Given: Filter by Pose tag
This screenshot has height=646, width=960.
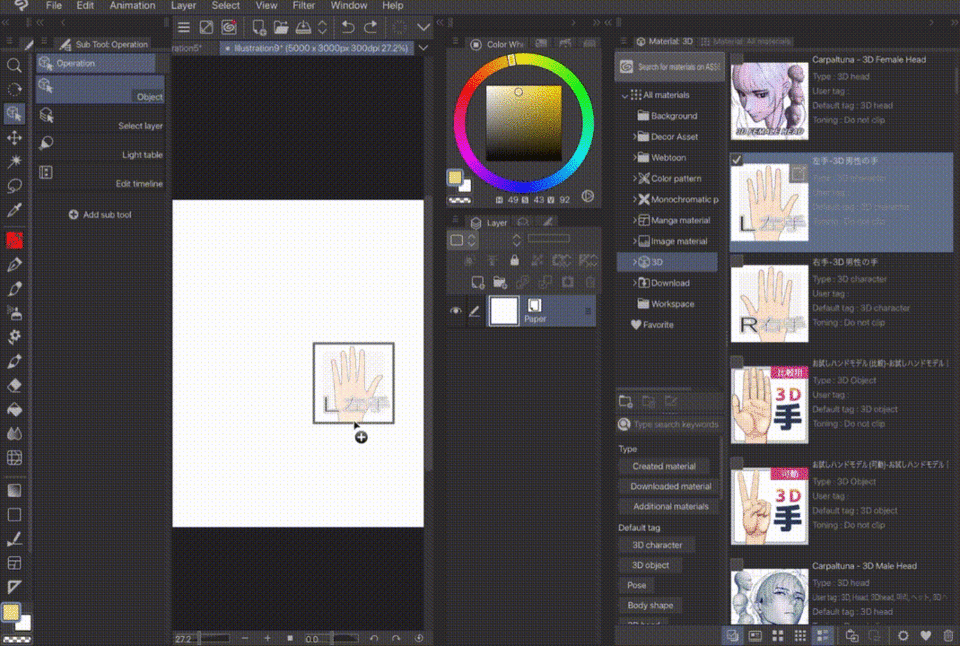Looking at the screenshot, I should [x=636, y=585].
